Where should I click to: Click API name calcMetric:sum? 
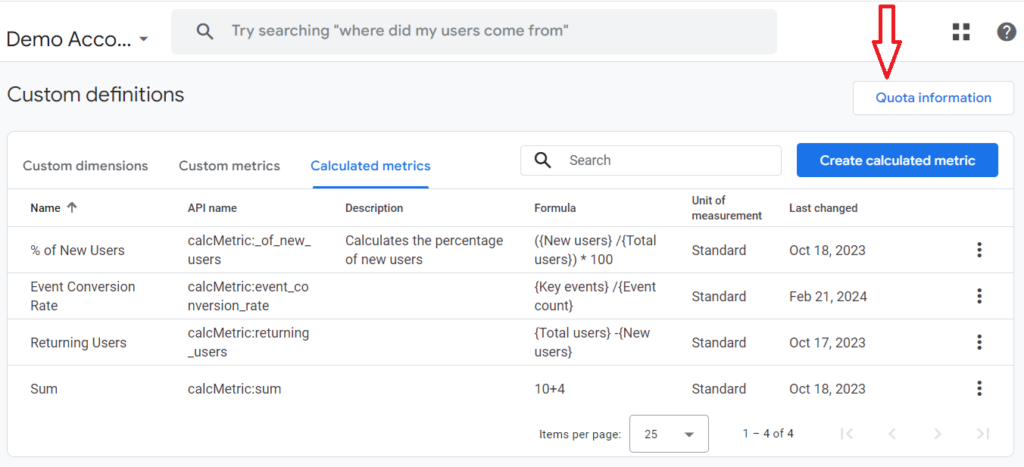click(234, 389)
